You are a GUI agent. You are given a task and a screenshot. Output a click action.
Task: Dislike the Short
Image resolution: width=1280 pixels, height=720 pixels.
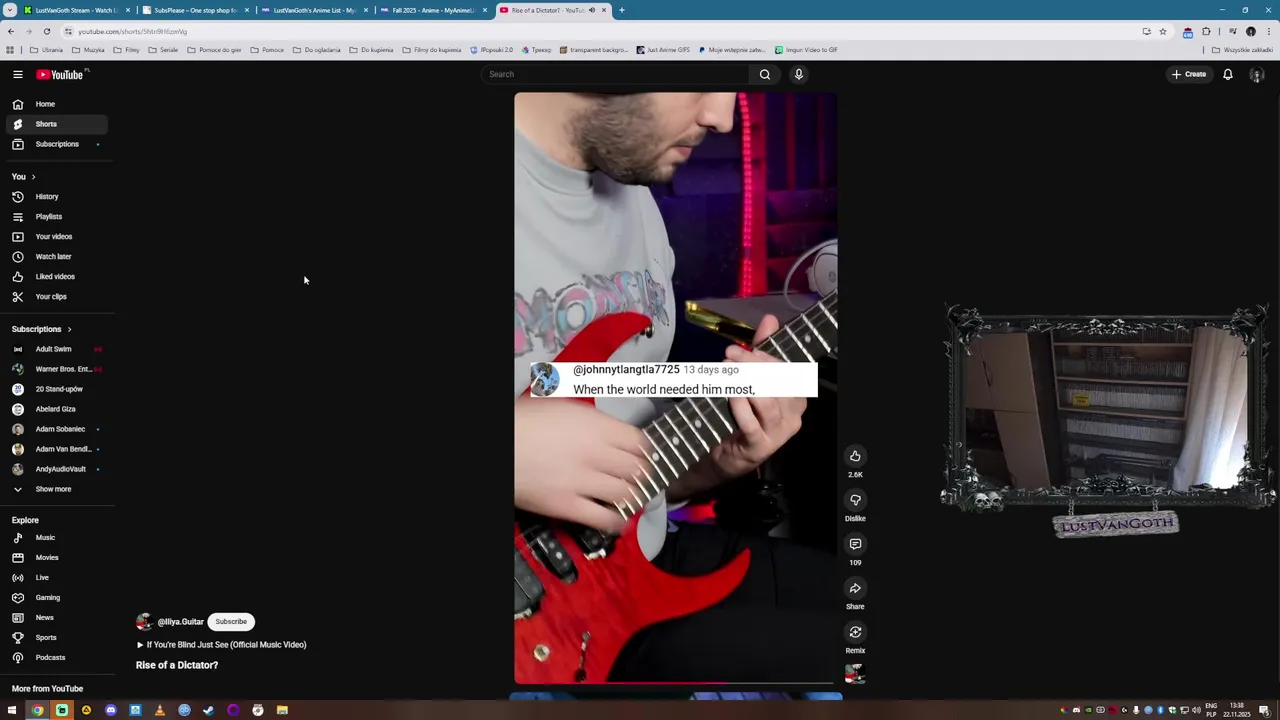click(855, 500)
